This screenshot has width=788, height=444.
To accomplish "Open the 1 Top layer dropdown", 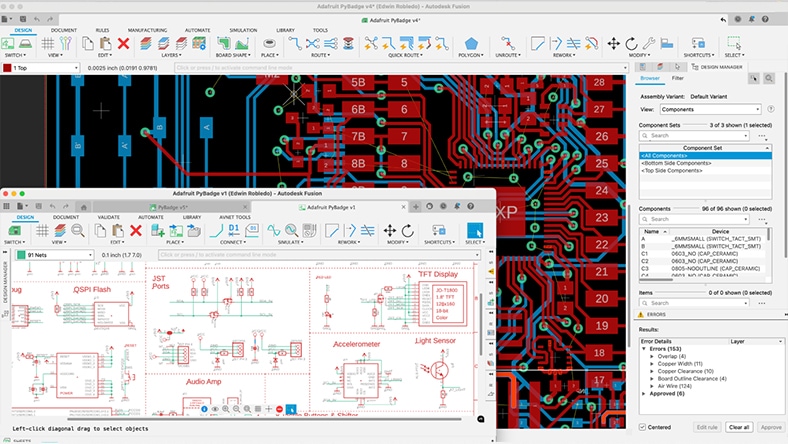I will 41,68.
